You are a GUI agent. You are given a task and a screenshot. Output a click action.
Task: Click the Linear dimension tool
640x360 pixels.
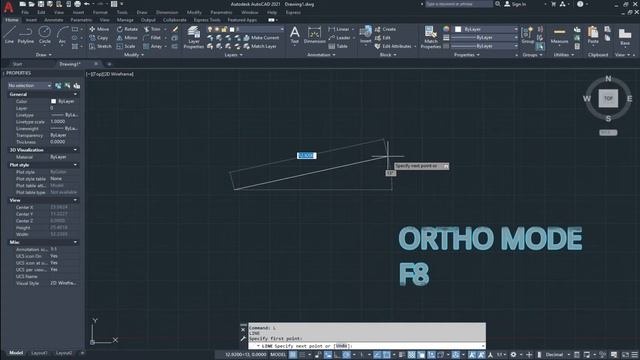coord(339,29)
